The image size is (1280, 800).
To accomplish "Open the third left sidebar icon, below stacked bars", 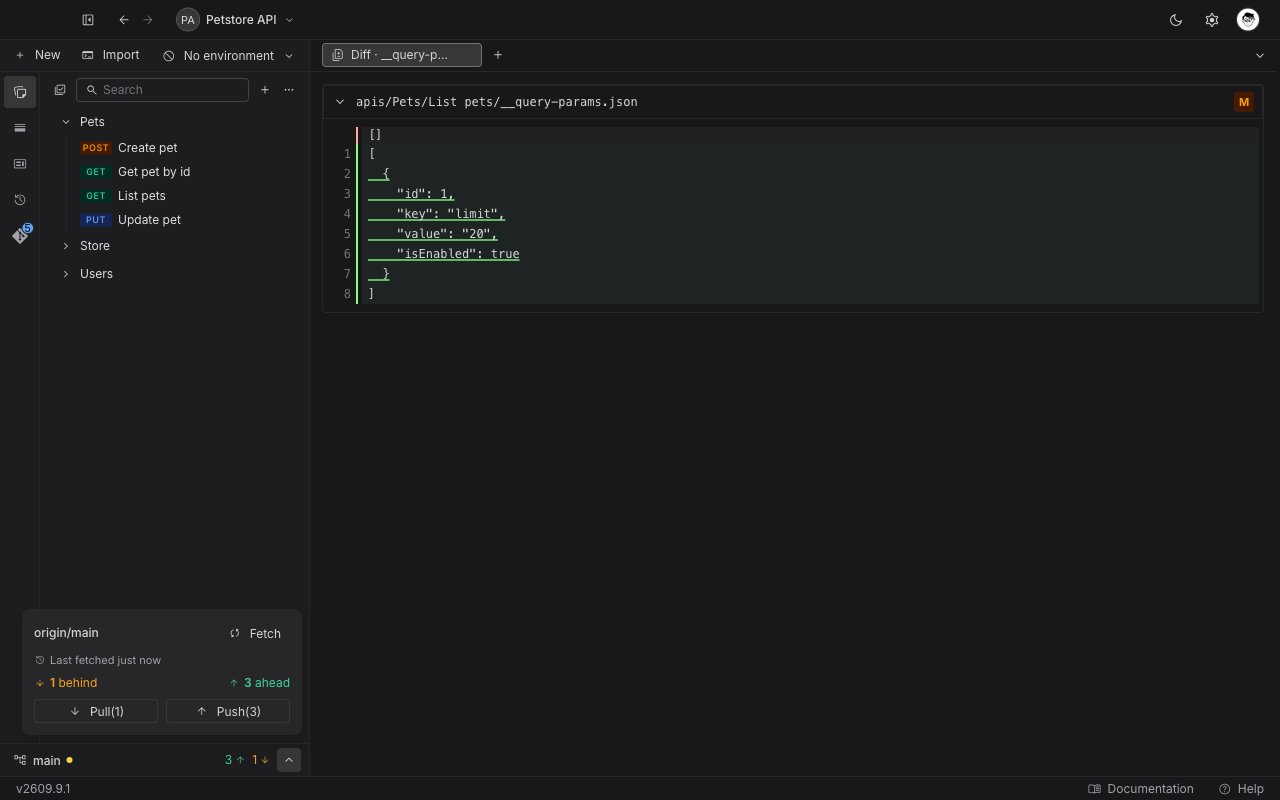I will pyautogui.click(x=20, y=164).
